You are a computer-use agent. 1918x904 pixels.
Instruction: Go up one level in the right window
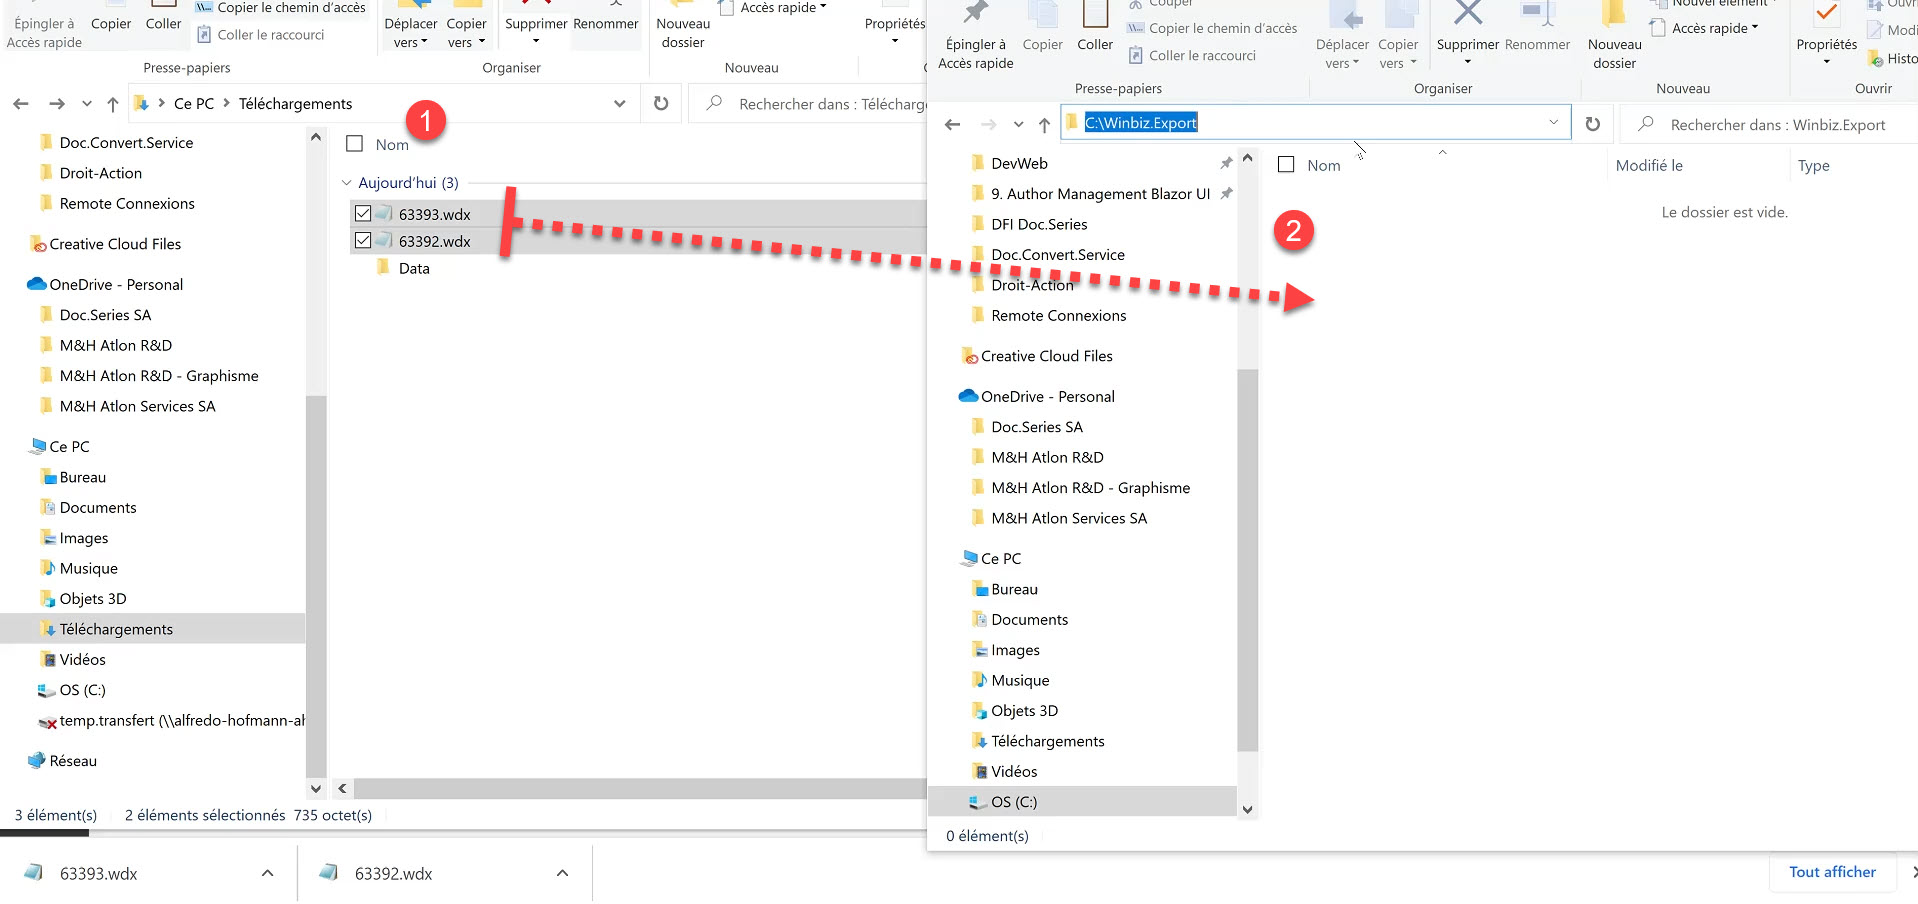tap(1044, 124)
